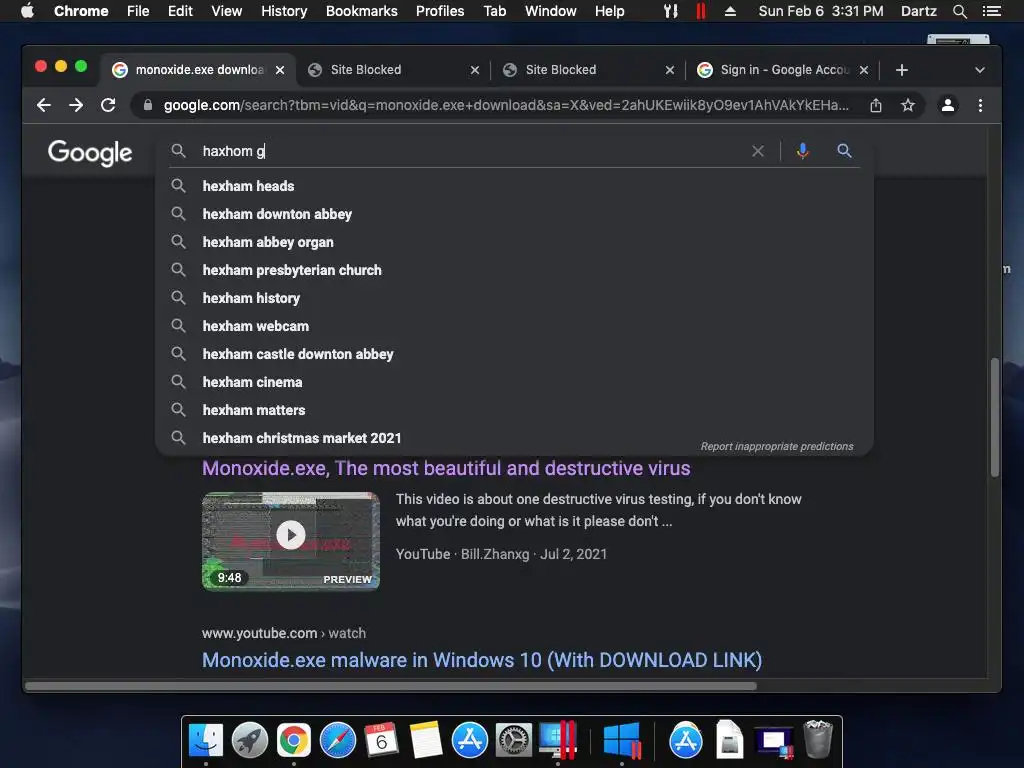Open the Chrome profile avatar icon
The height and width of the screenshot is (768, 1024).
948,105
